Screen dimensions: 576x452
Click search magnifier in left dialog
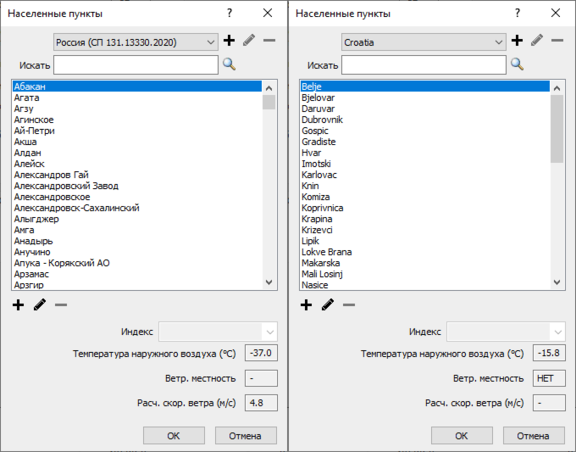coord(229,64)
